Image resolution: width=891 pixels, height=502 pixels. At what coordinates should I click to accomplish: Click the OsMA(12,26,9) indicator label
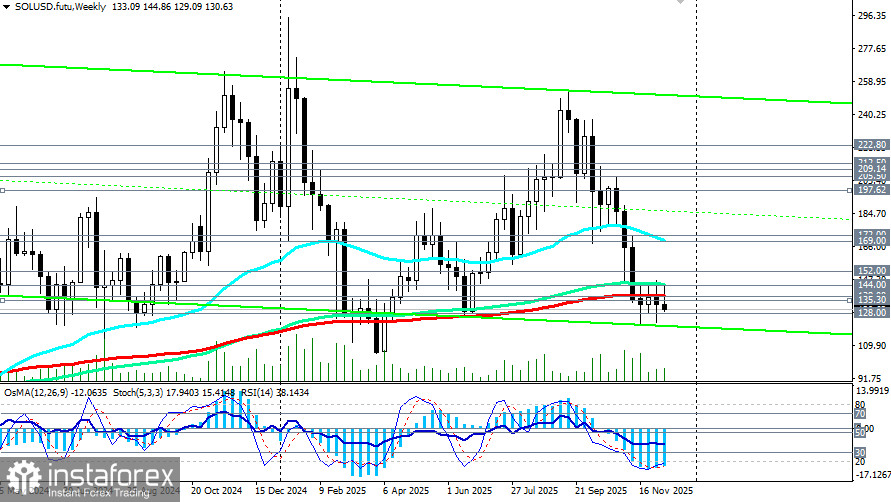pyautogui.click(x=56, y=392)
